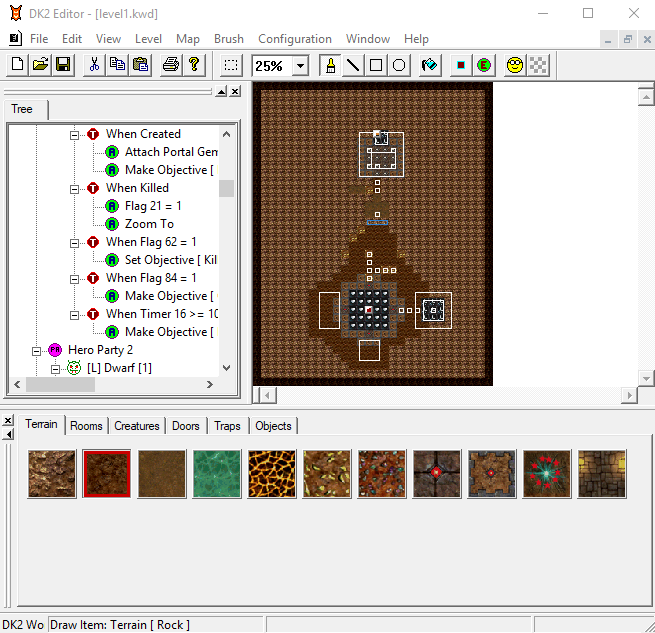Image resolution: width=655 pixels, height=633 pixels.
Task: Open the Map menu
Action: click(x=188, y=39)
